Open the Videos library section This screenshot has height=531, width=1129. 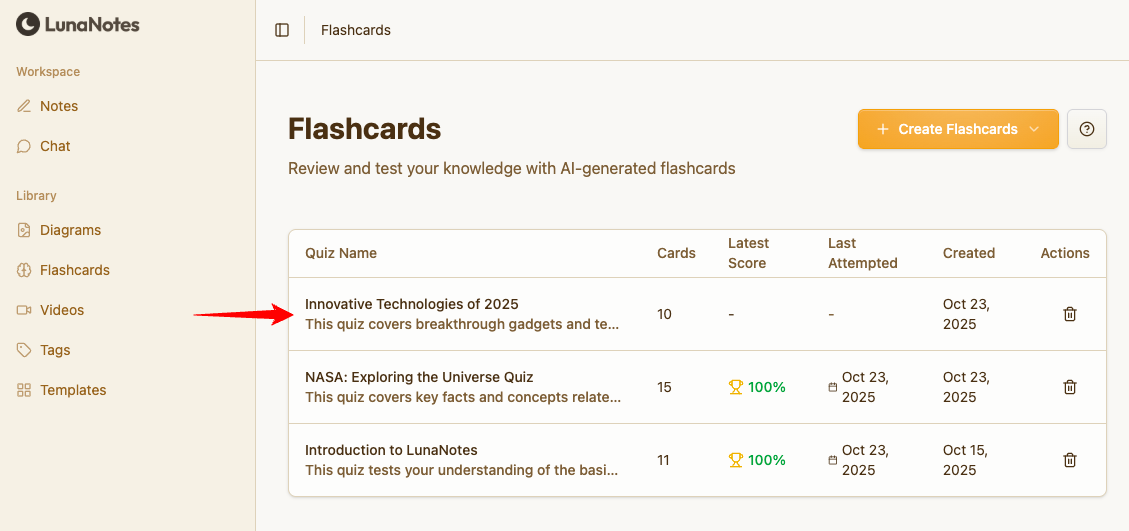pyautogui.click(x=62, y=310)
